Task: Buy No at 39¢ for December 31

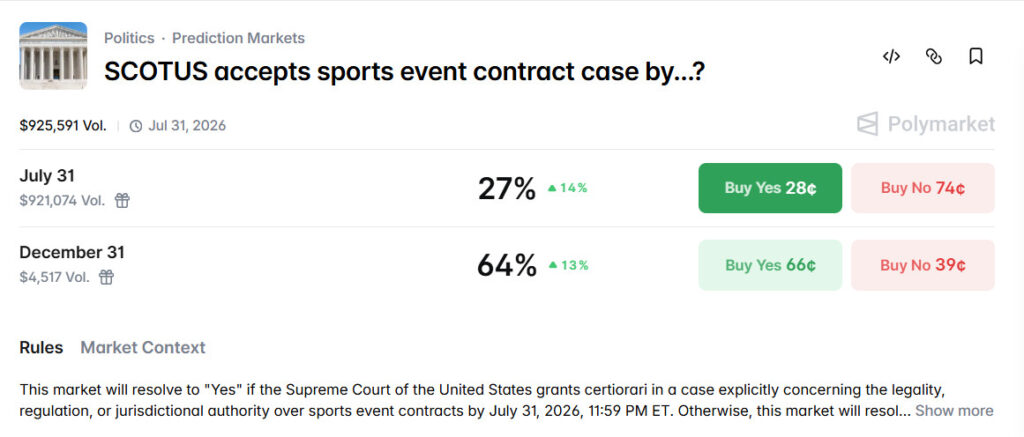Action: tap(922, 265)
